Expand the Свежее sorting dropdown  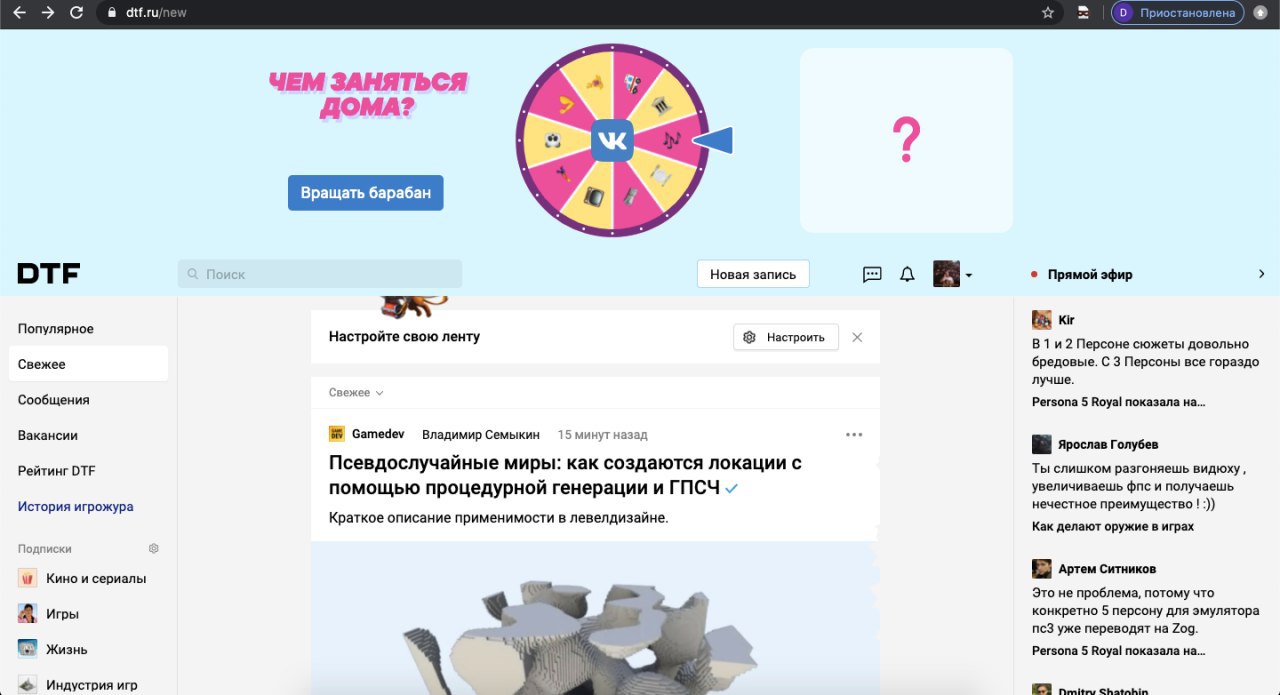pyautogui.click(x=356, y=393)
